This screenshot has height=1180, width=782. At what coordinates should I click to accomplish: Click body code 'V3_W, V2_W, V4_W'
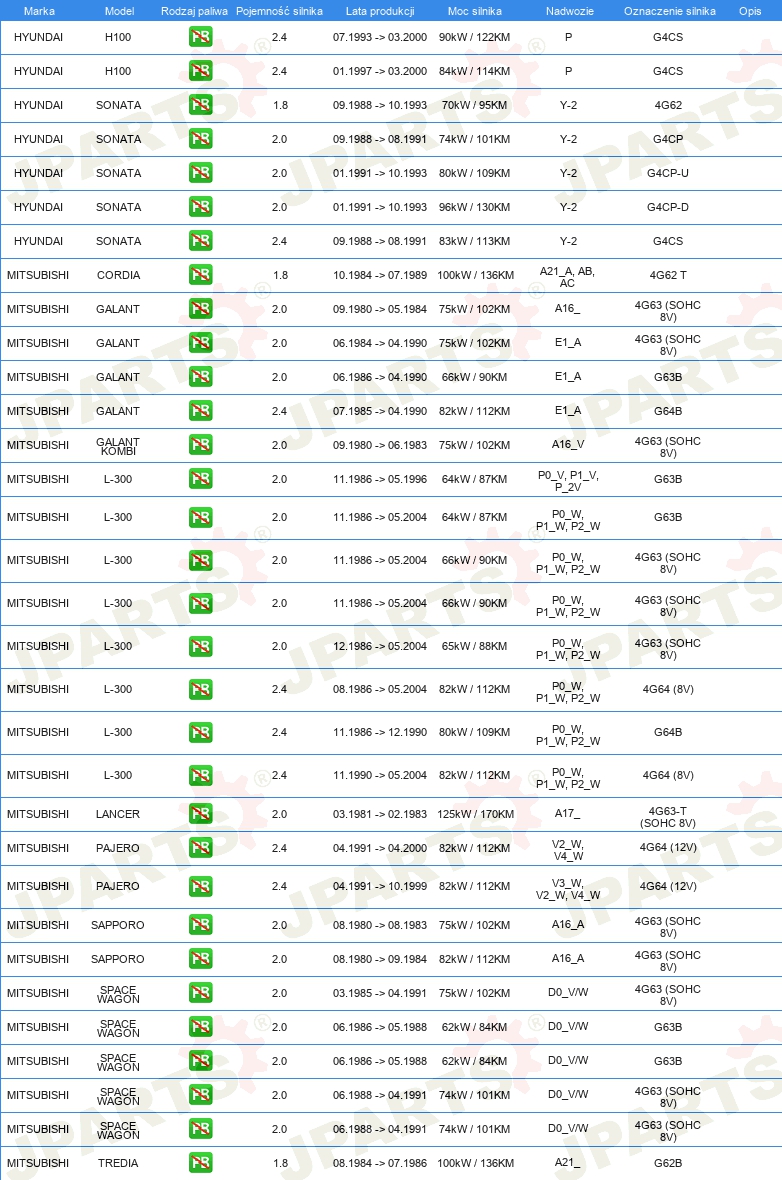568,888
